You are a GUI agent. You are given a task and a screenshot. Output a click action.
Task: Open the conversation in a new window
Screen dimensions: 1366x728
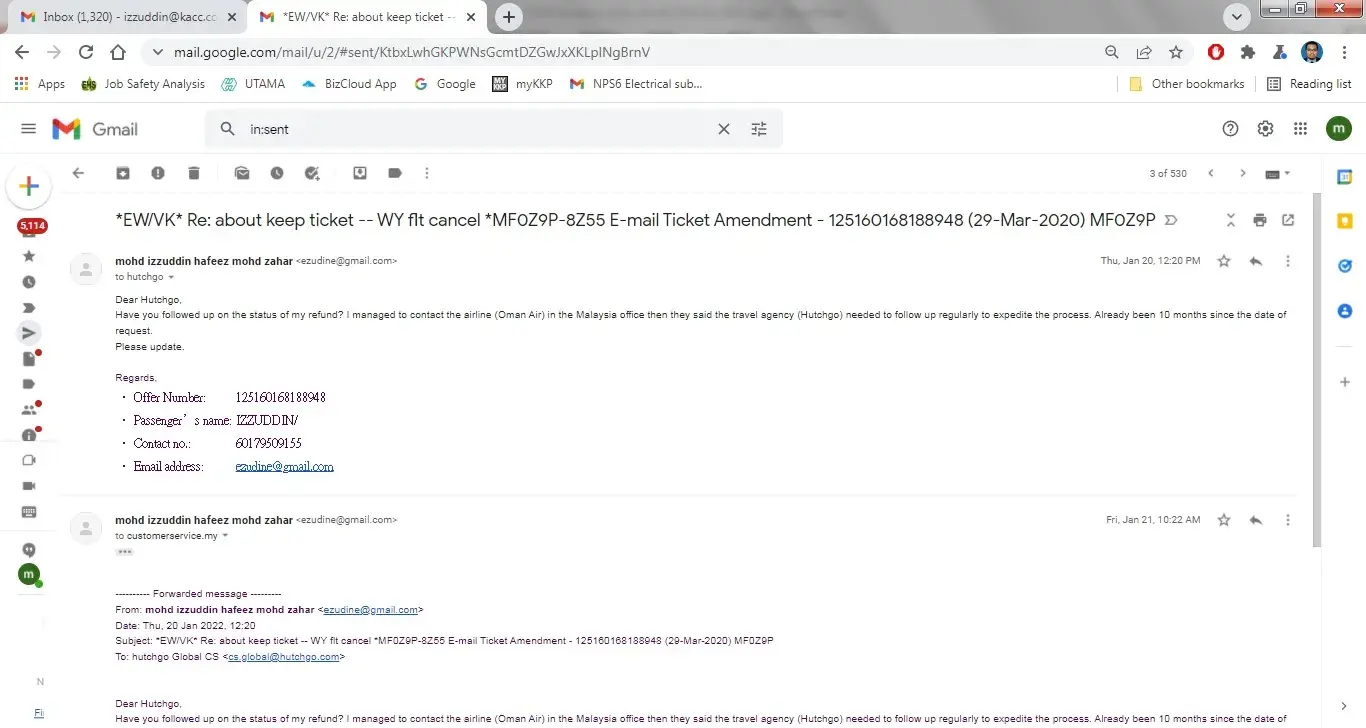point(1288,220)
